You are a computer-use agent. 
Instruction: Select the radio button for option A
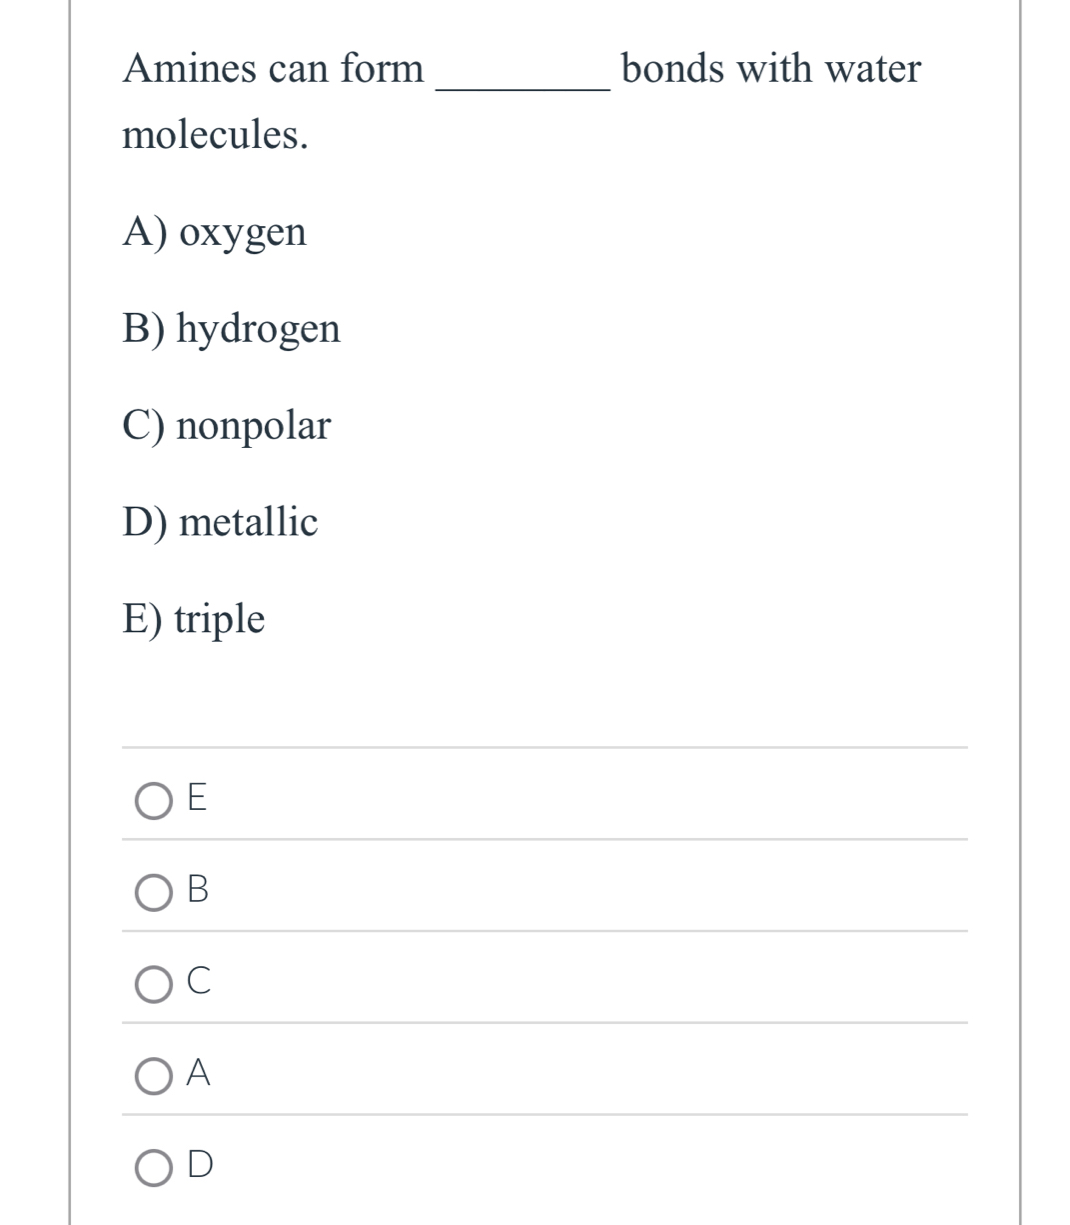click(x=152, y=1076)
